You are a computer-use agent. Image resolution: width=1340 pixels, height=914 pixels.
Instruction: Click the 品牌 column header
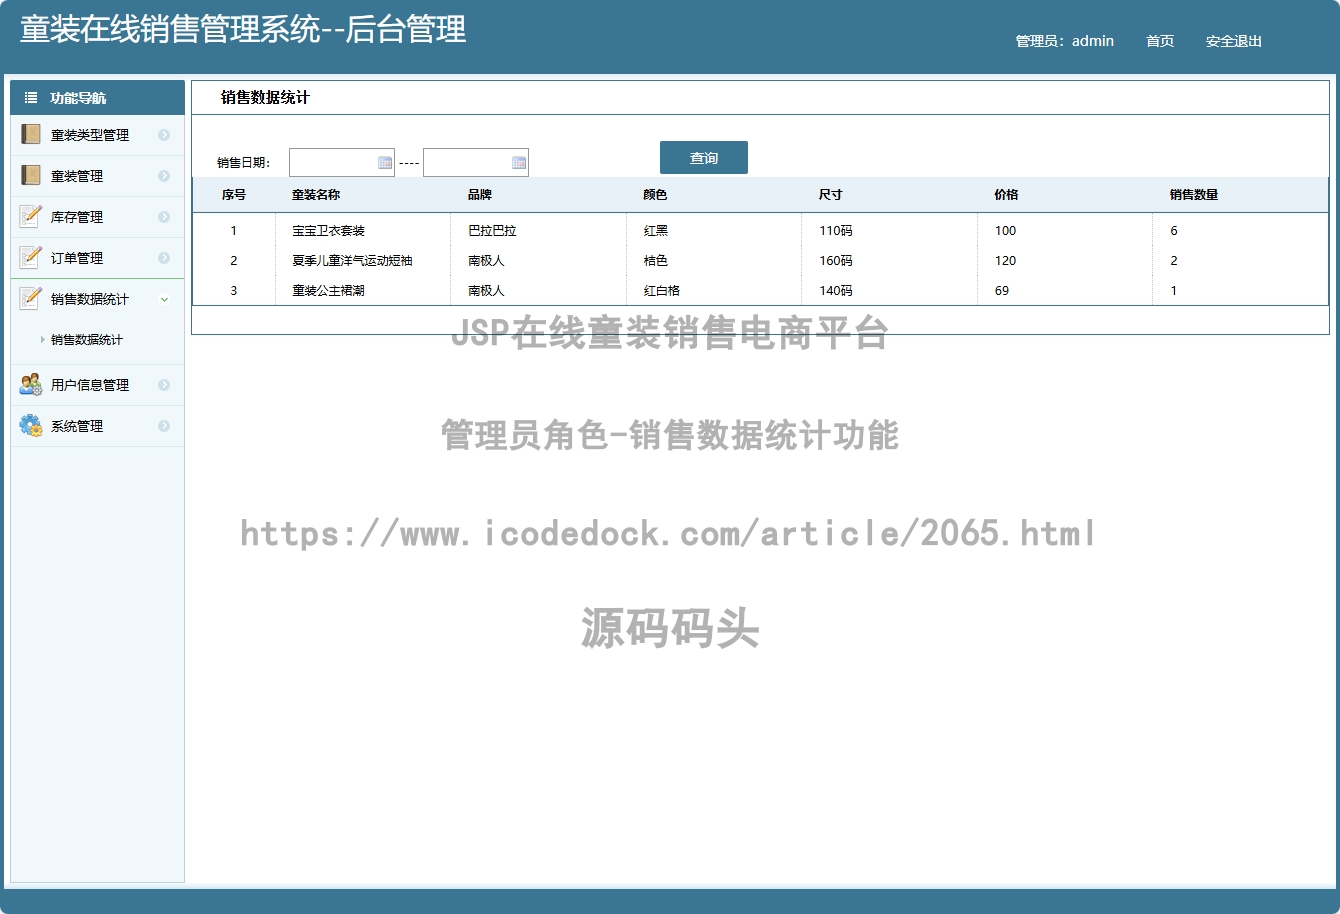click(x=480, y=195)
